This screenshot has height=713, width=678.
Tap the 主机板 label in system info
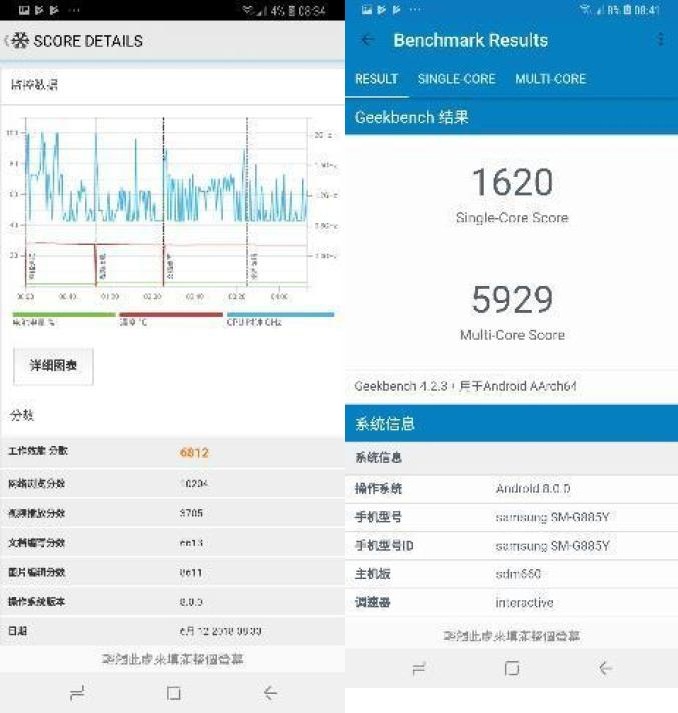coord(372,574)
